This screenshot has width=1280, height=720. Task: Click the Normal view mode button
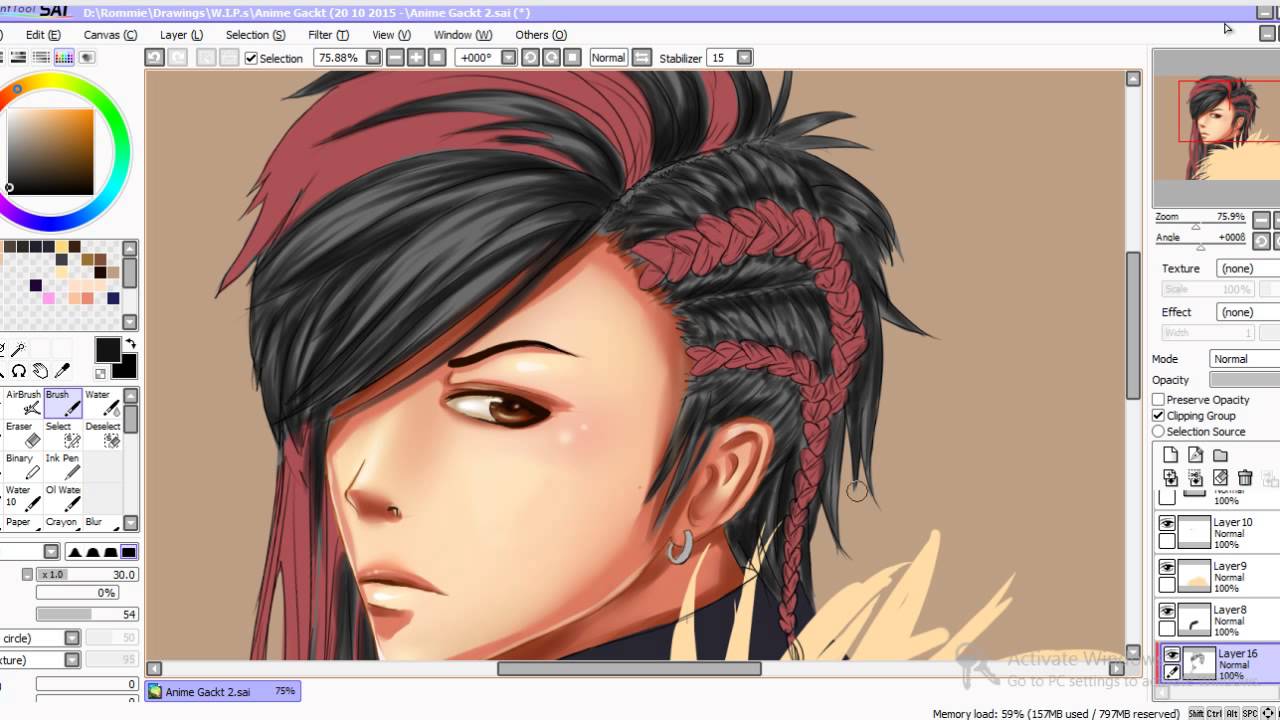(x=608, y=58)
